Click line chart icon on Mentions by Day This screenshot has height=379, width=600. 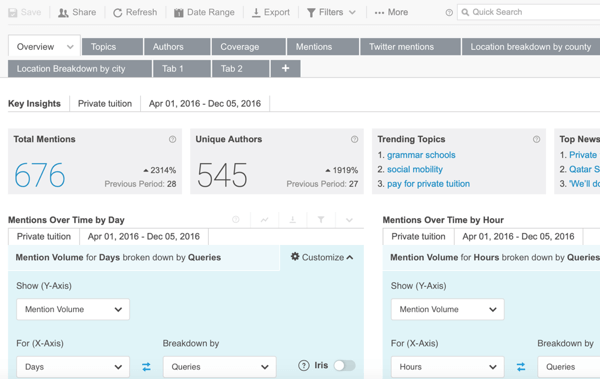(264, 220)
